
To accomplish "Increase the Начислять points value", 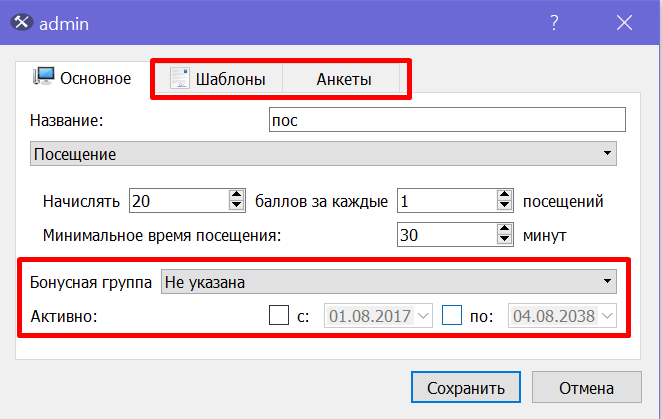I will 236,195.
